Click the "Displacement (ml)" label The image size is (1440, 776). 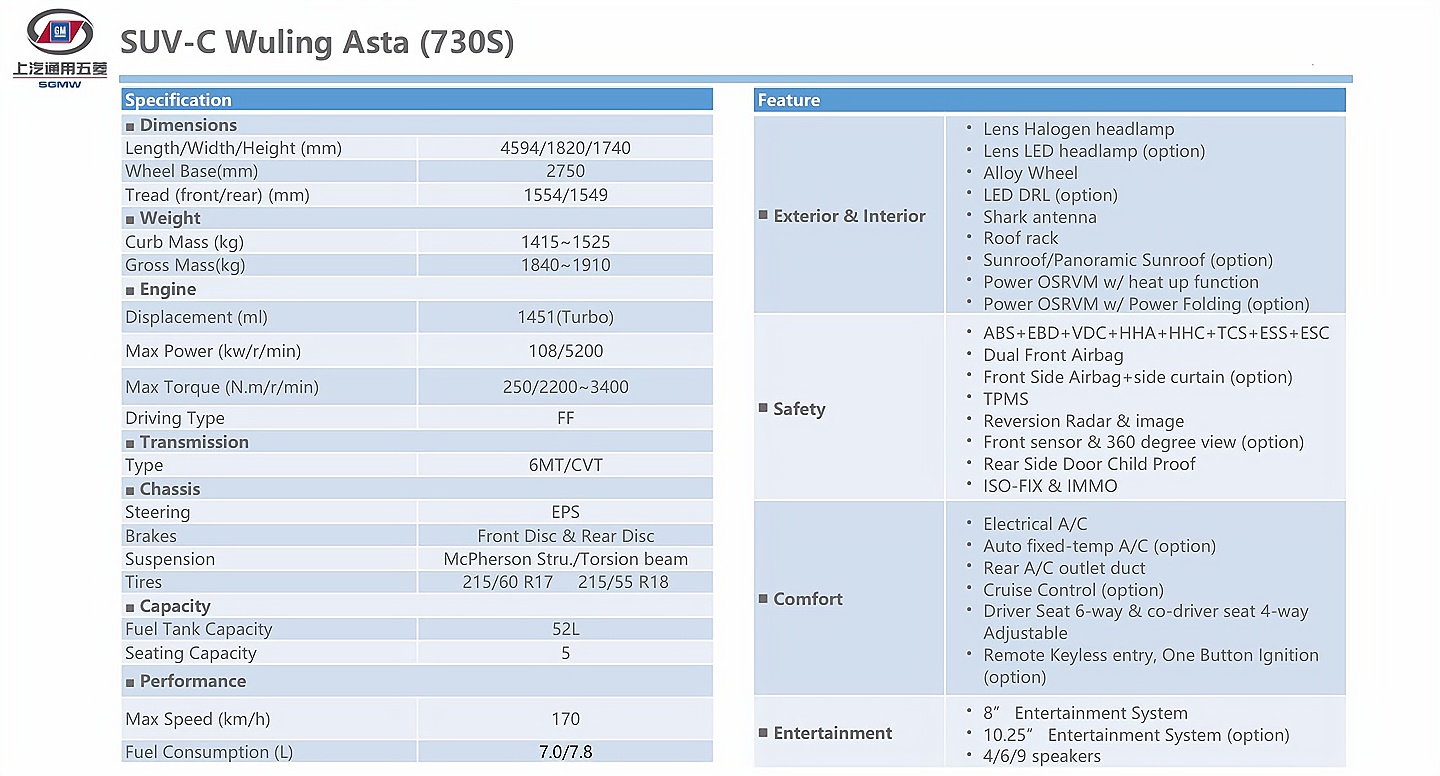(x=196, y=317)
